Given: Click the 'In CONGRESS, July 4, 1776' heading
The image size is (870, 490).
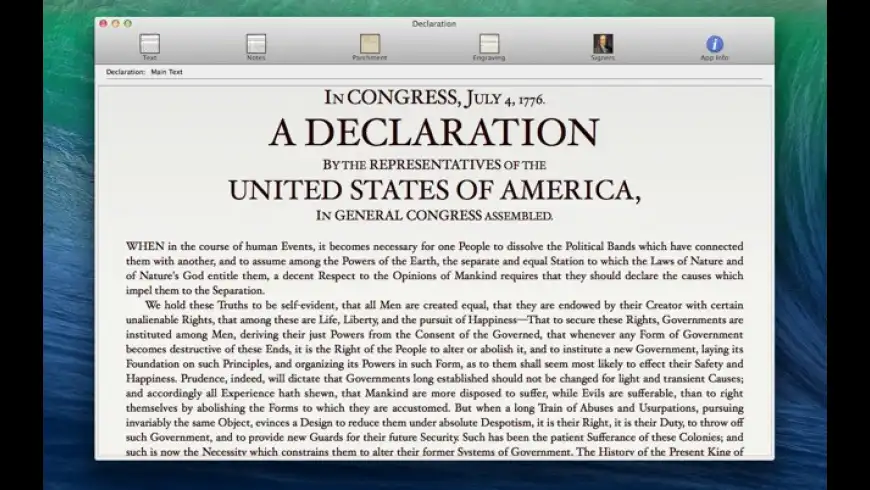Looking at the screenshot, I should click(x=434, y=98).
